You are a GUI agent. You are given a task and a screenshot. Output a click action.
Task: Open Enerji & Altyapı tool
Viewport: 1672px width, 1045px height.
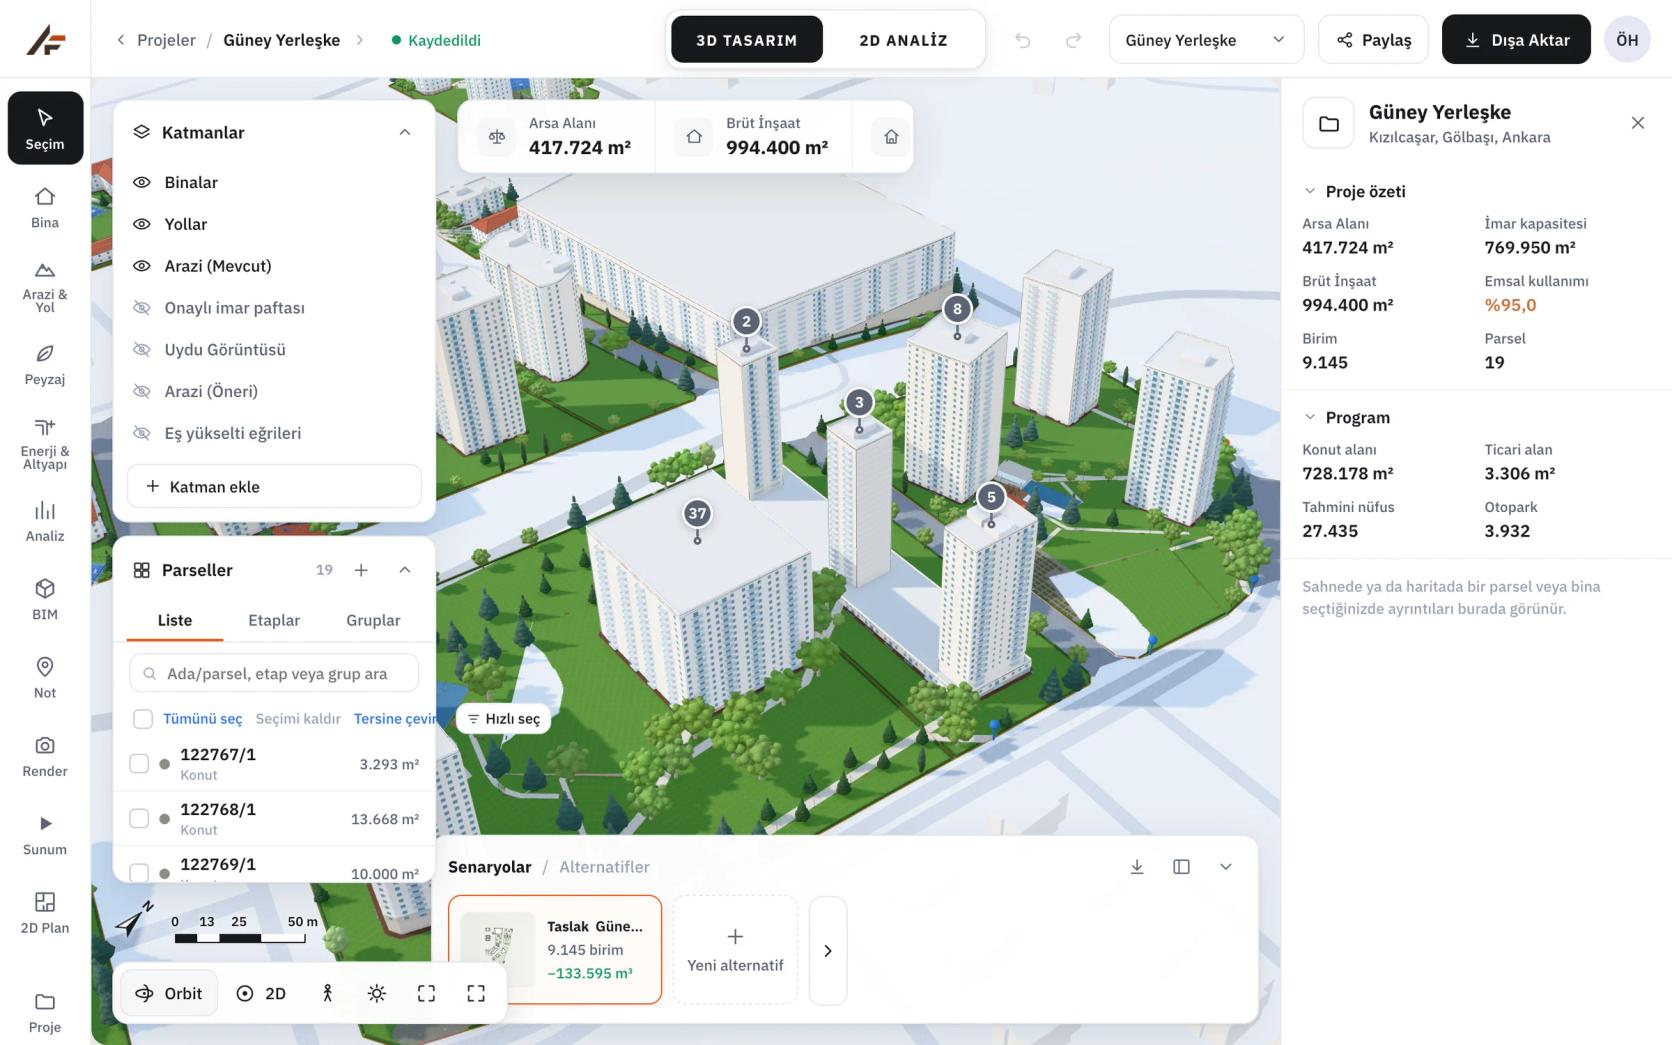pos(45,443)
